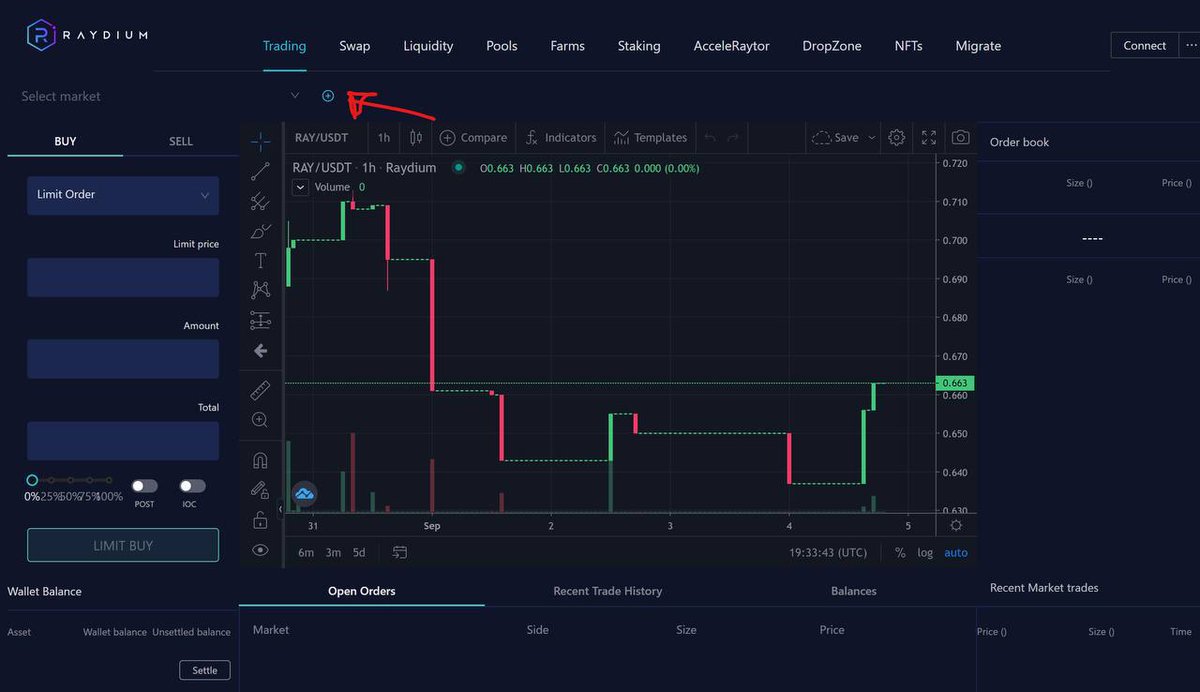1200x692 pixels.
Task: Open price scale settings gear at bottom right
Action: 956,526
